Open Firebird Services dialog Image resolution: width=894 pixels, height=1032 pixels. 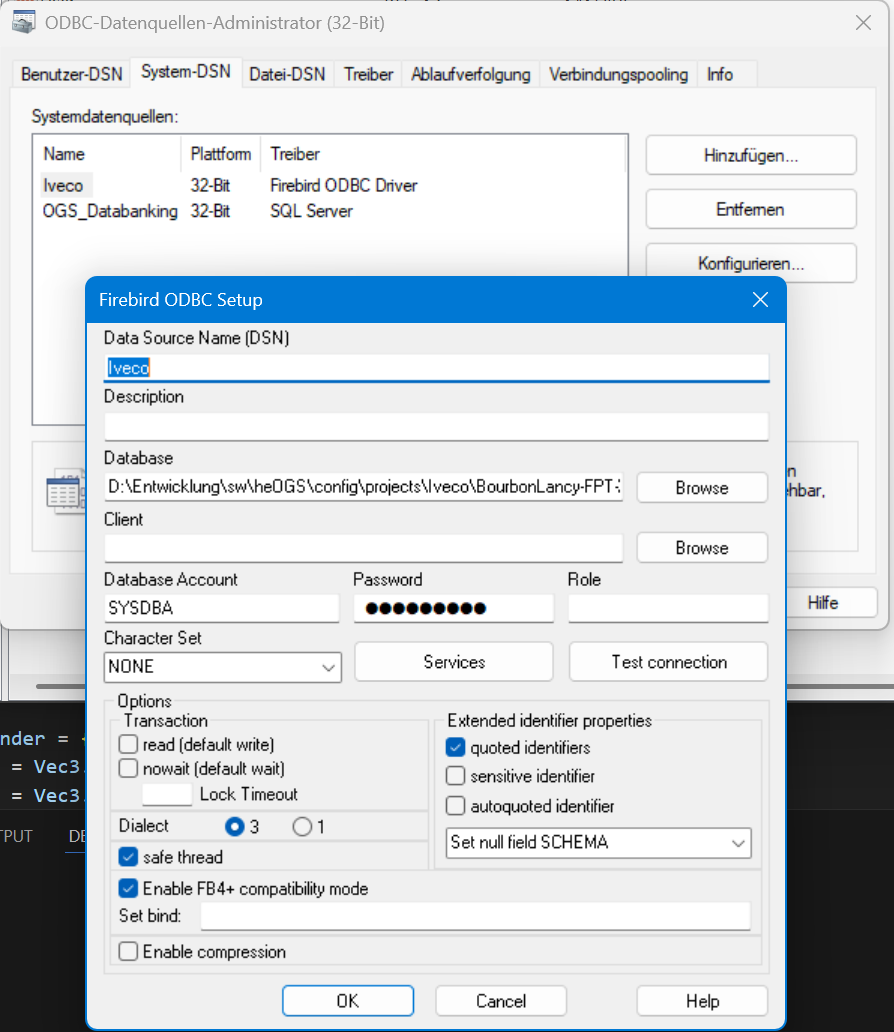(454, 661)
